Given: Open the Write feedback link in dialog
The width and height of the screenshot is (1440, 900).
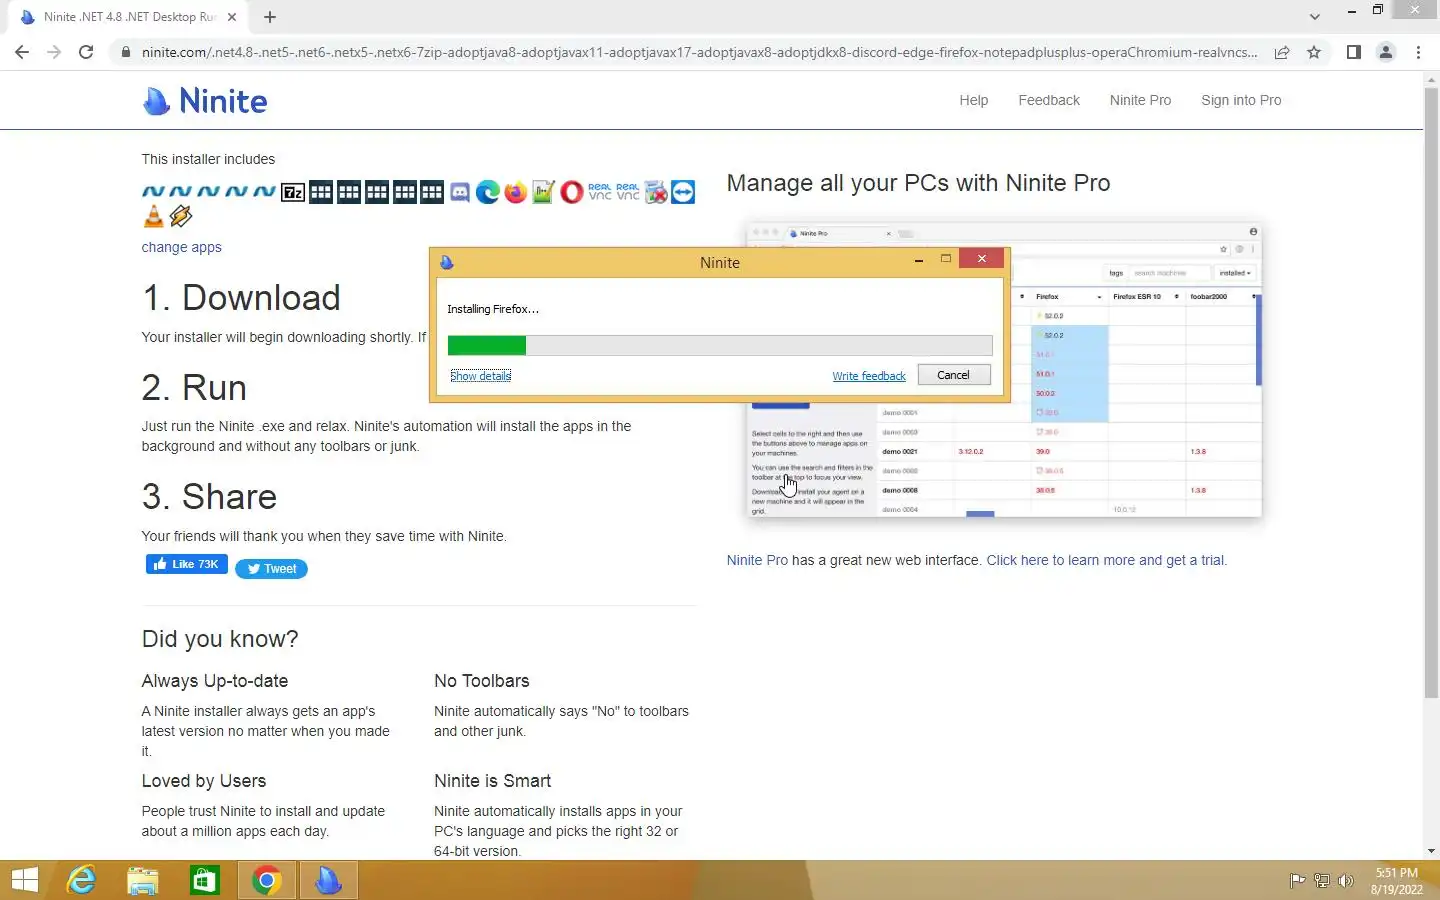Looking at the screenshot, I should tap(869, 376).
